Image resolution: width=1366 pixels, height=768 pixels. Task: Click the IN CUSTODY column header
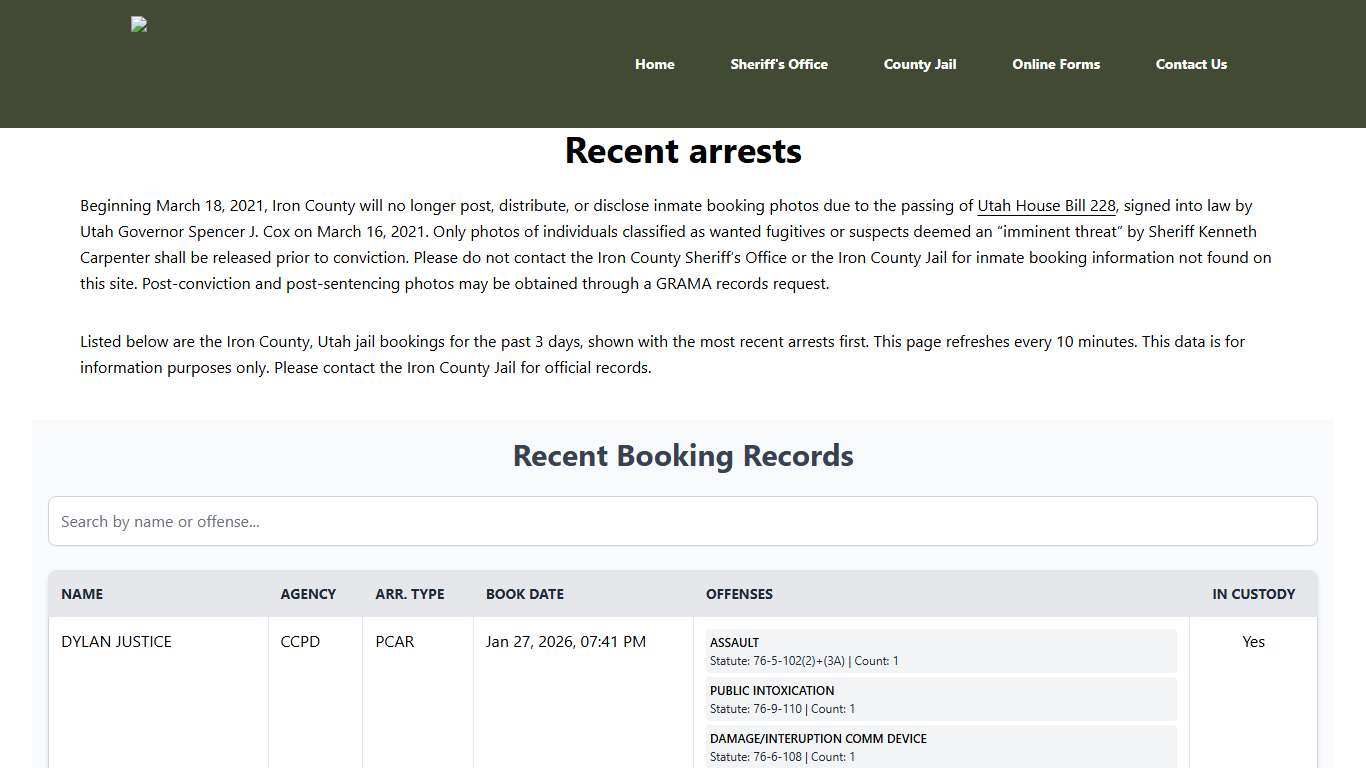coord(1254,594)
